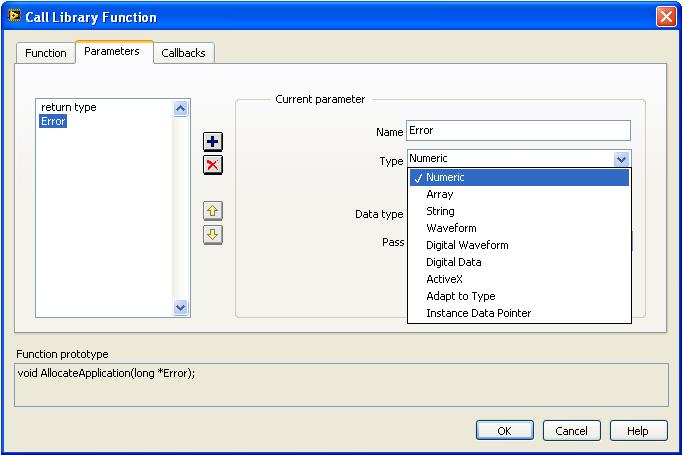The width and height of the screenshot is (683, 455).
Task: Select 'return type' in the parameter list
Action: click(69, 107)
